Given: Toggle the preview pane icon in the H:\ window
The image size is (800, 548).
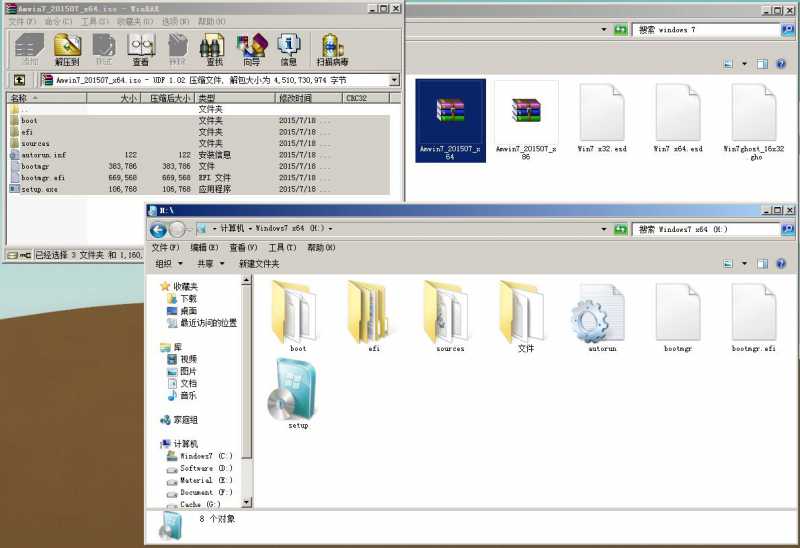Looking at the screenshot, I should tap(762, 263).
